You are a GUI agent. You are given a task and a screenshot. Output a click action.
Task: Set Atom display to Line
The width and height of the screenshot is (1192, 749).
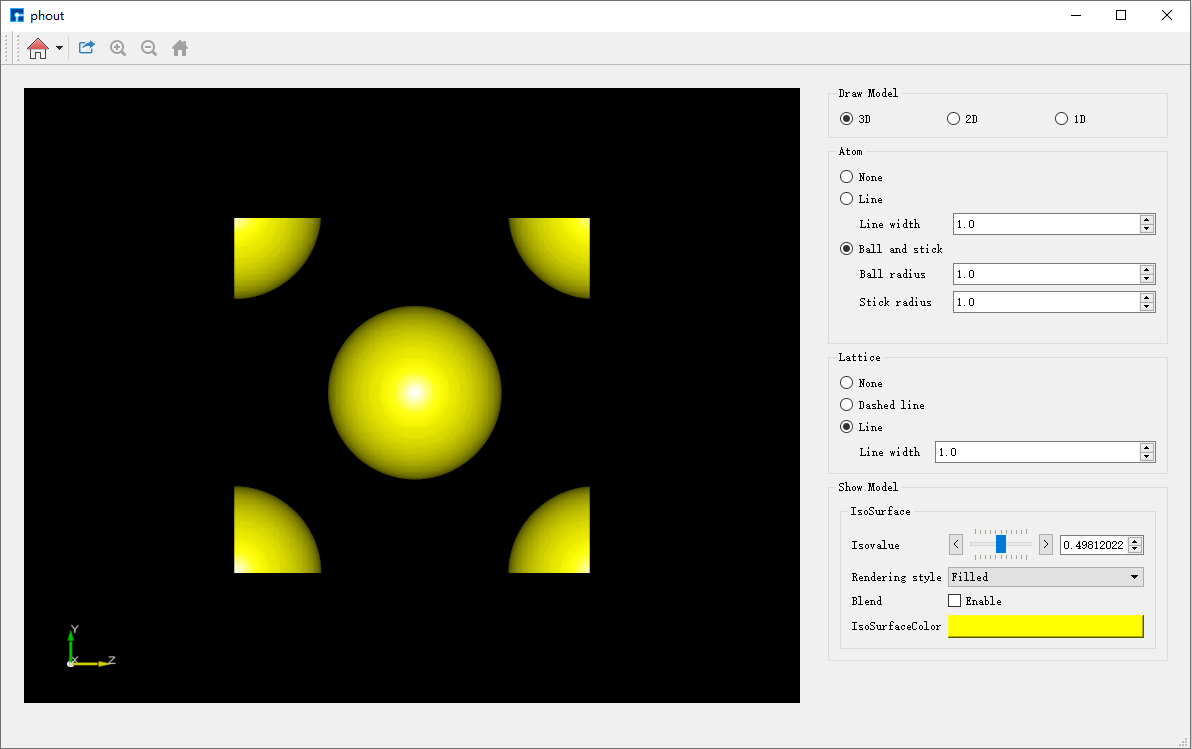pos(847,199)
